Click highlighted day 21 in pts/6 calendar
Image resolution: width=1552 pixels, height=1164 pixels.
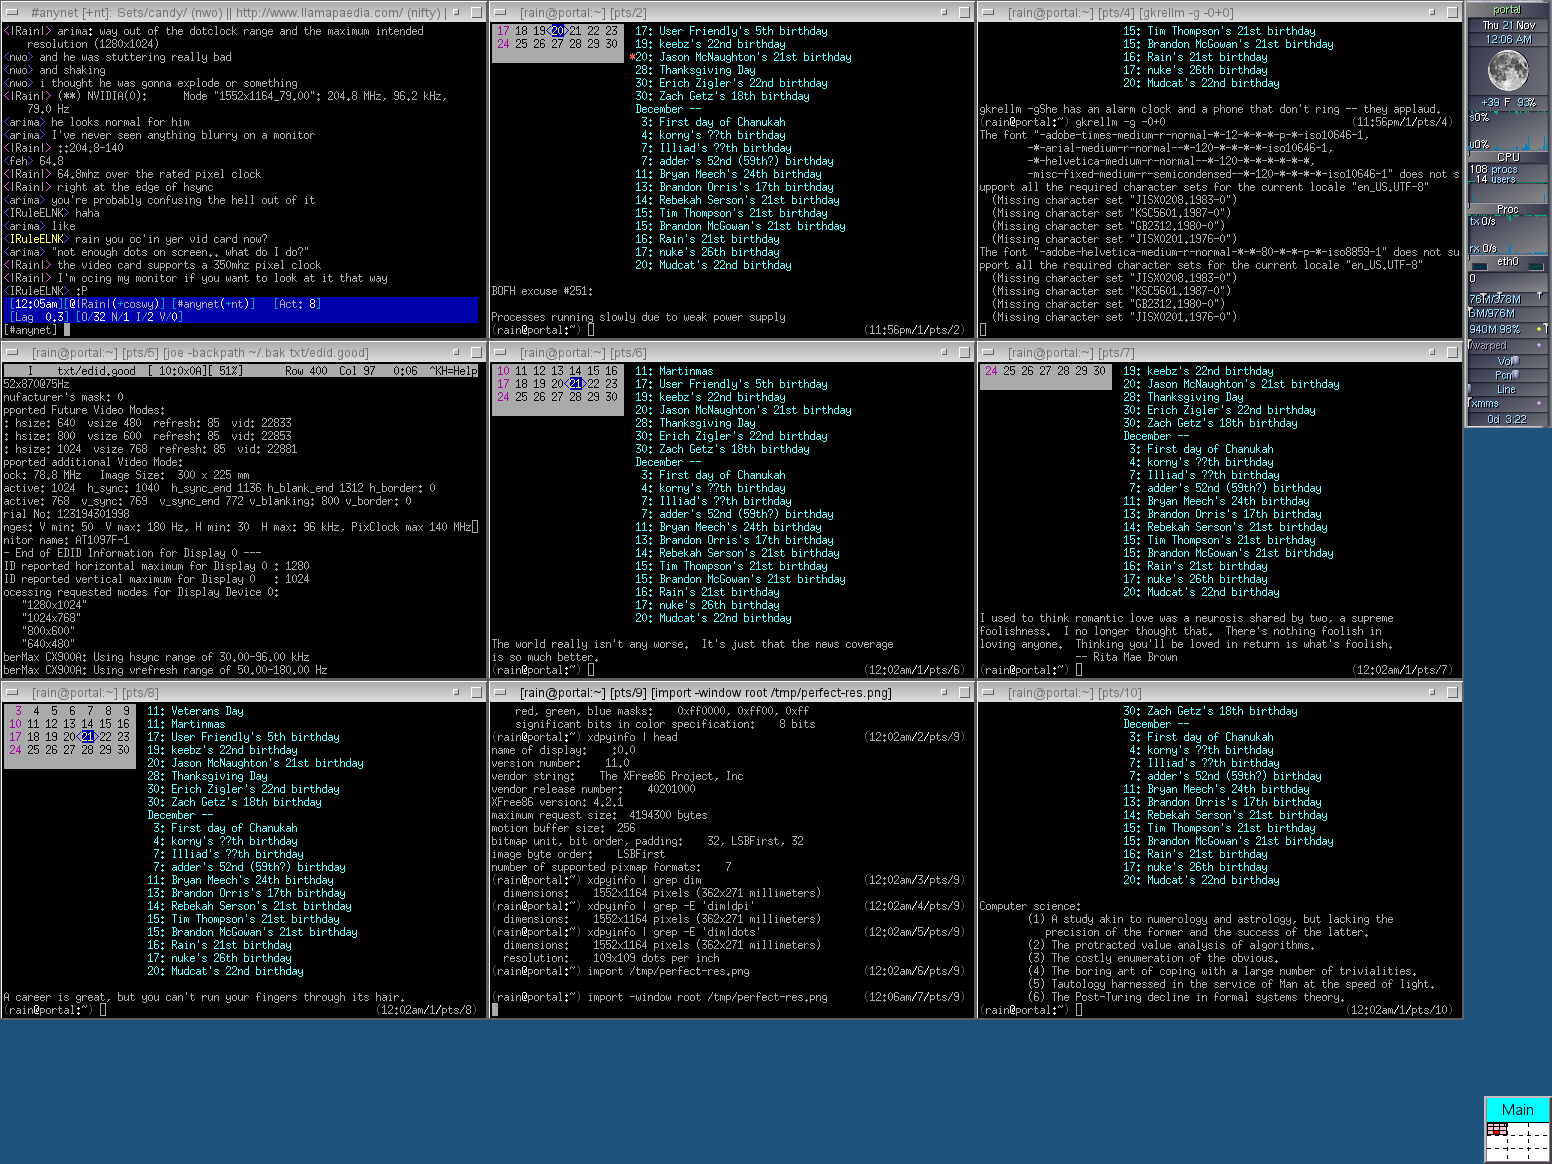(x=575, y=384)
